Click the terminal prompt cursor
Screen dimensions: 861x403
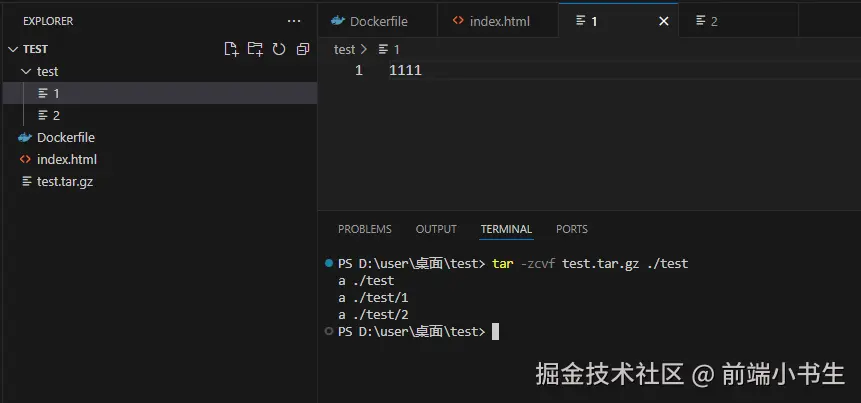(x=495, y=332)
